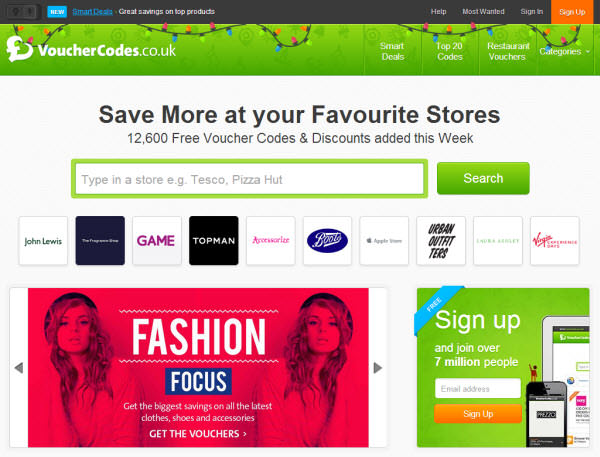The width and height of the screenshot is (600, 457).
Task: Open the GAME store logo tile
Action: coord(157,241)
